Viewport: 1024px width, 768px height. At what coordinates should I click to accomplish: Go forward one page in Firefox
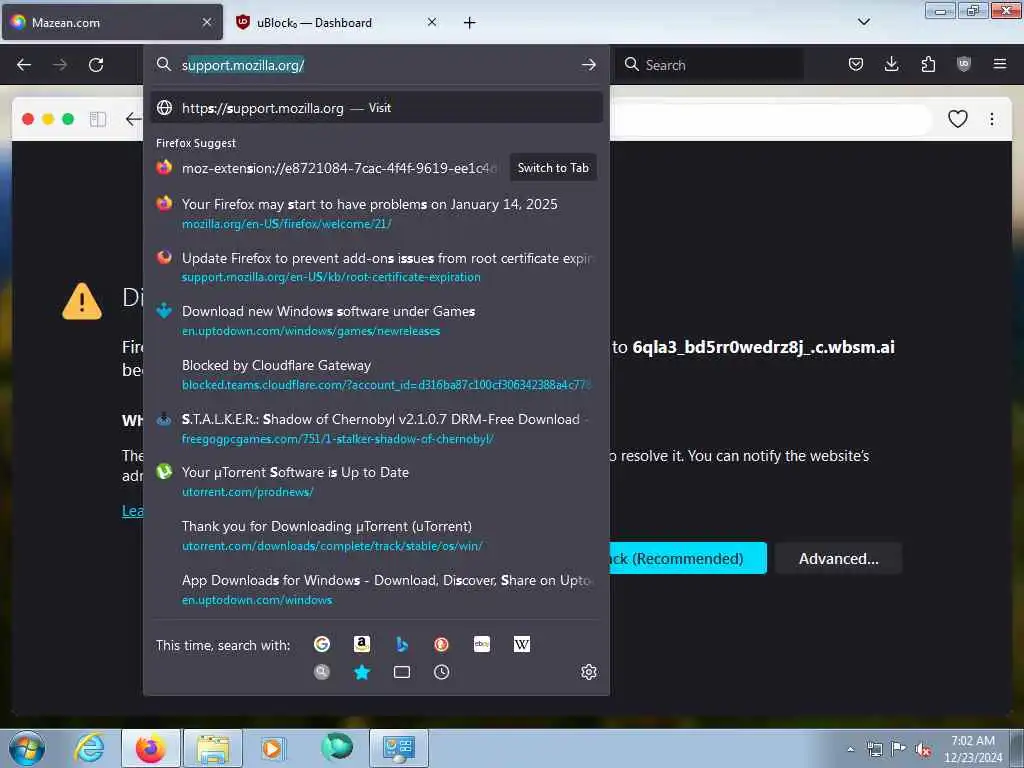tap(60, 65)
